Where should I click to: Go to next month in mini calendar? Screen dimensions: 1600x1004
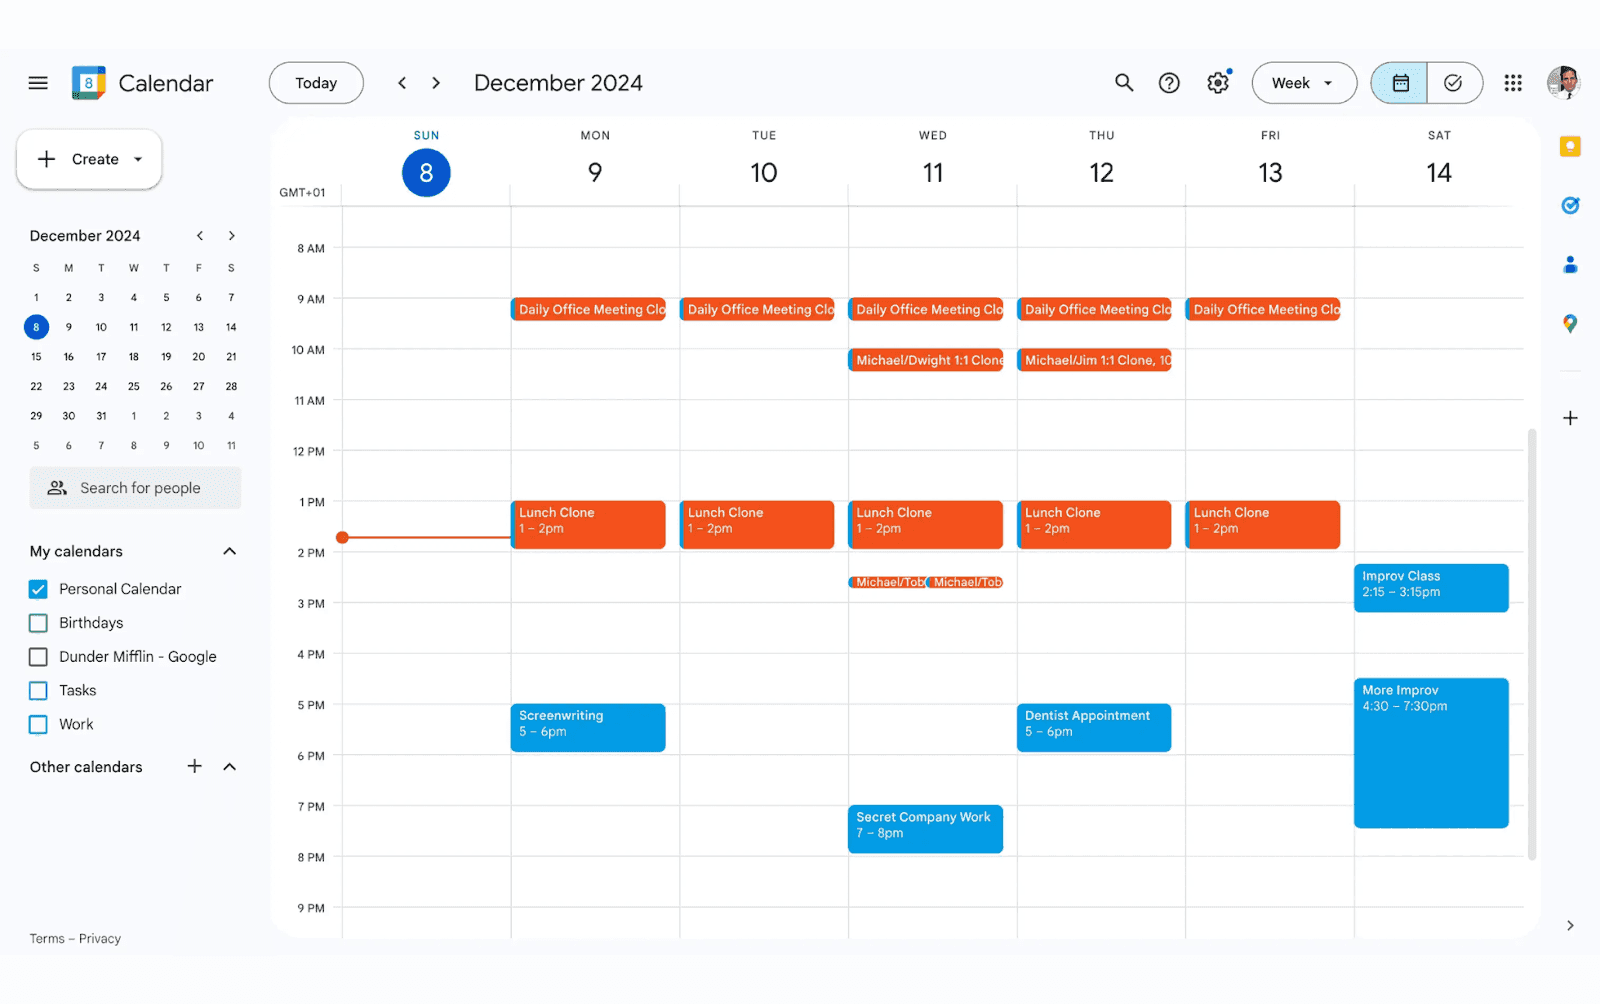(231, 235)
